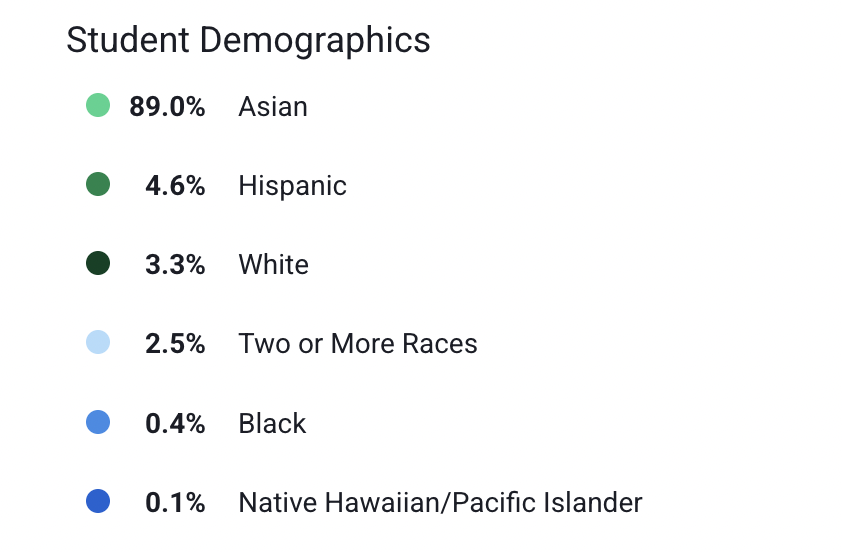The width and height of the screenshot is (842, 552).
Task: Click the Student Demographics heading
Action: pos(248,40)
